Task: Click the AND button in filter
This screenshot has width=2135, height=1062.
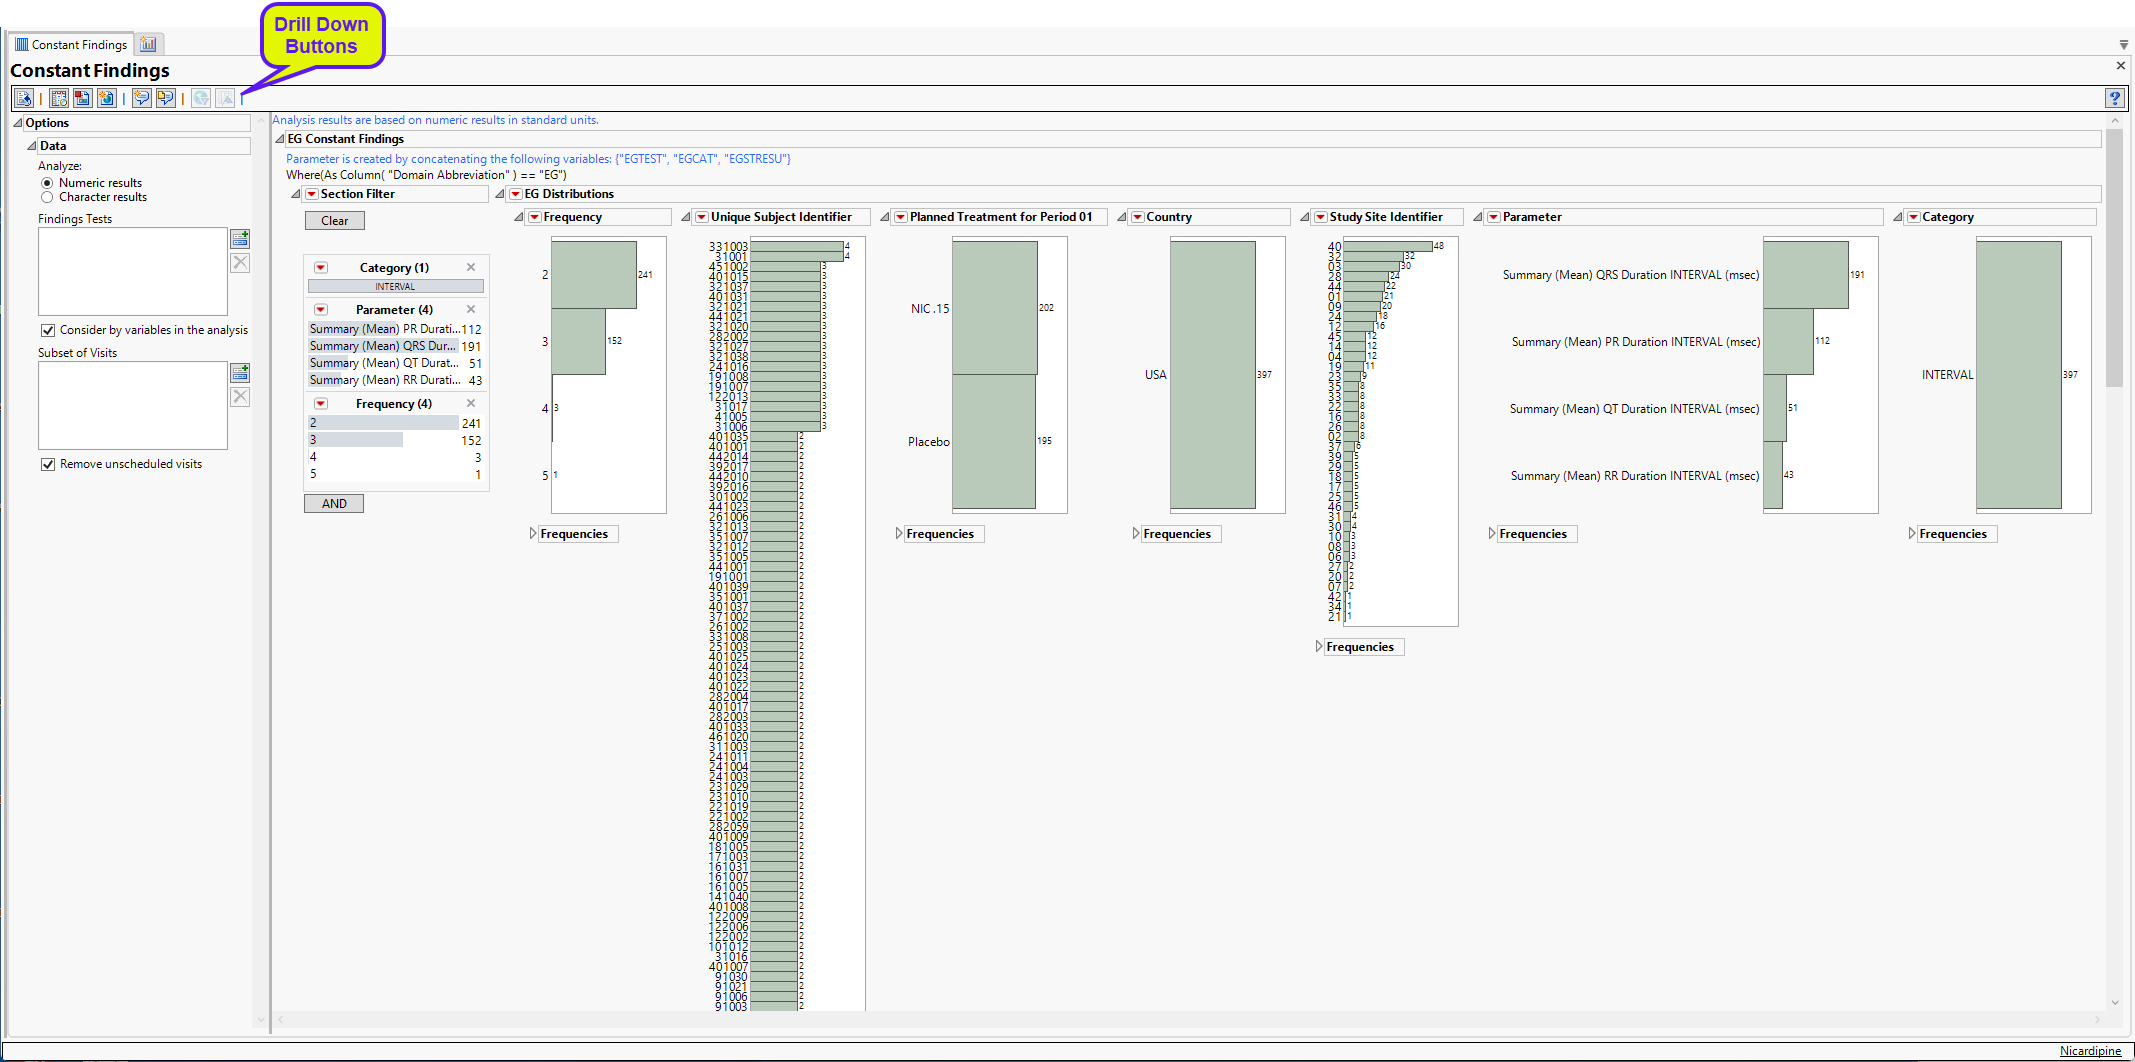Action: [x=334, y=504]
